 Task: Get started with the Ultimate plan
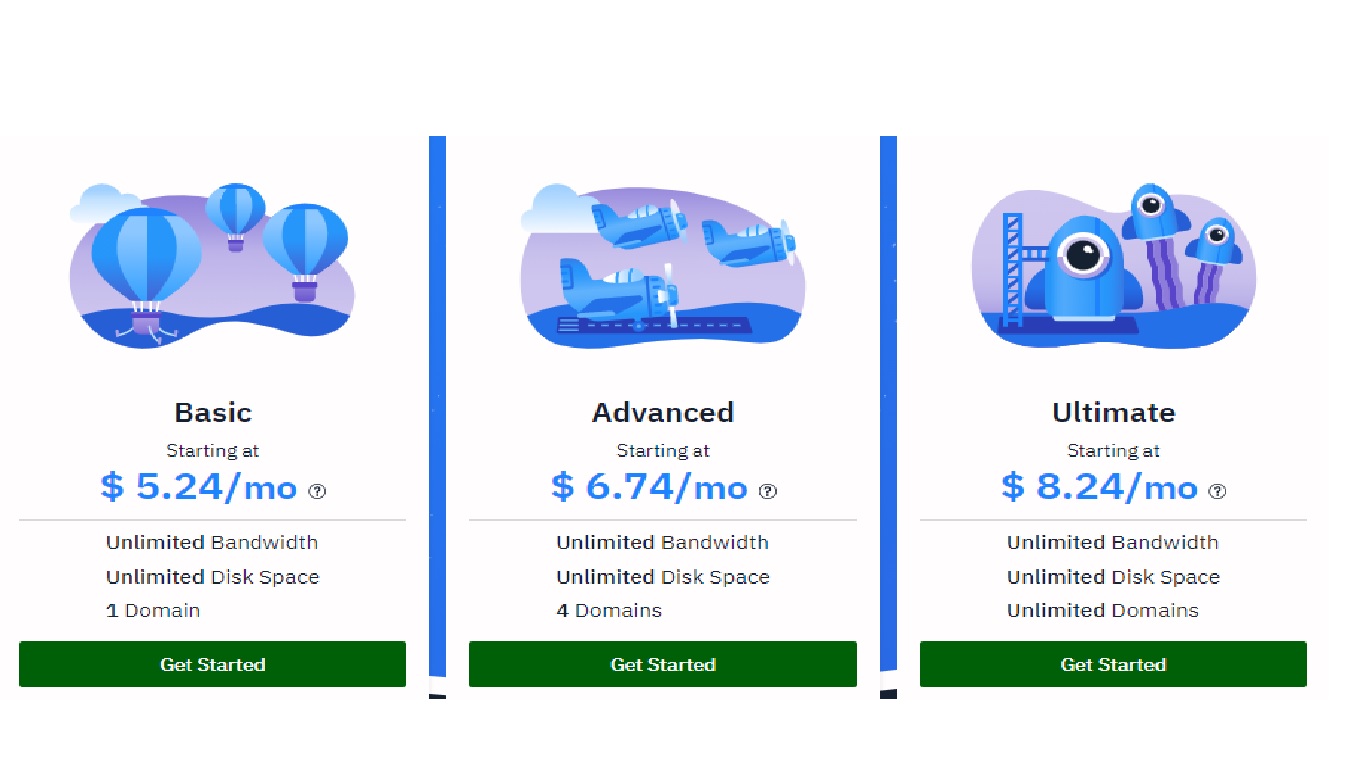pyautogui.click(x=1113, y=664)
